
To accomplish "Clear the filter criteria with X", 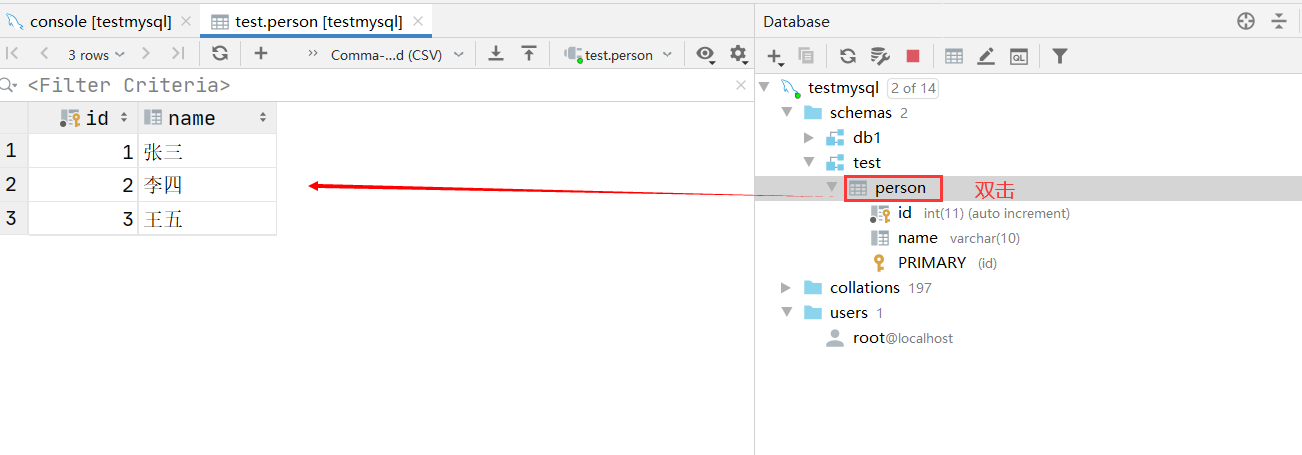I will click(741, 86).
